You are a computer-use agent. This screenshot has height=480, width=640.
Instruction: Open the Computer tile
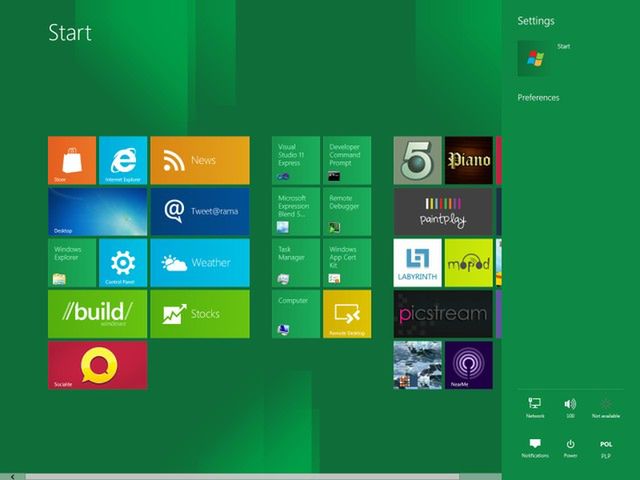click(x=296, y=314)
